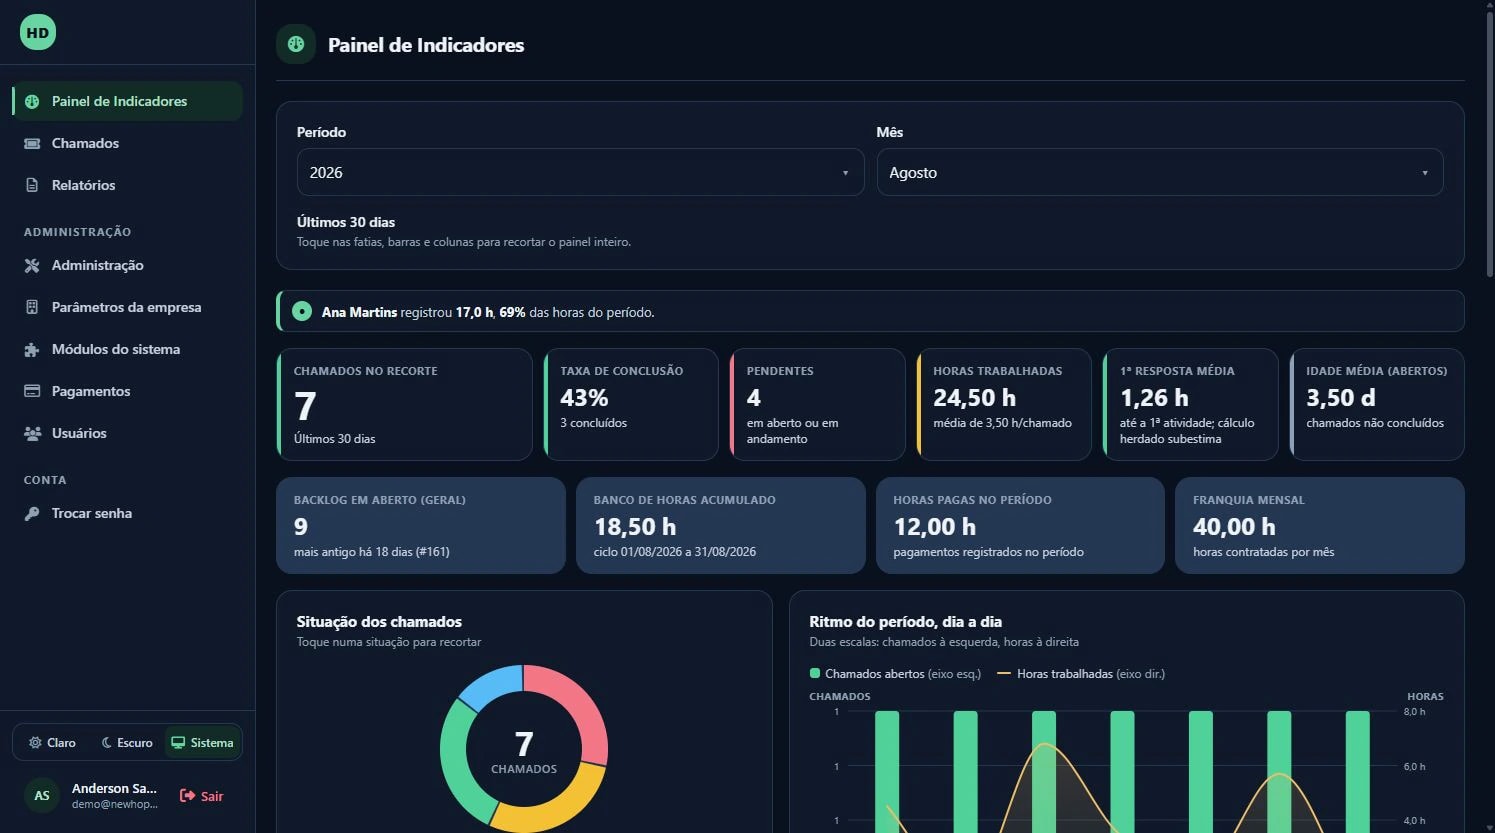Click the Banco de horas acumulado card
The height and width of the screenshot is (833, 1495).
point(721,525)
